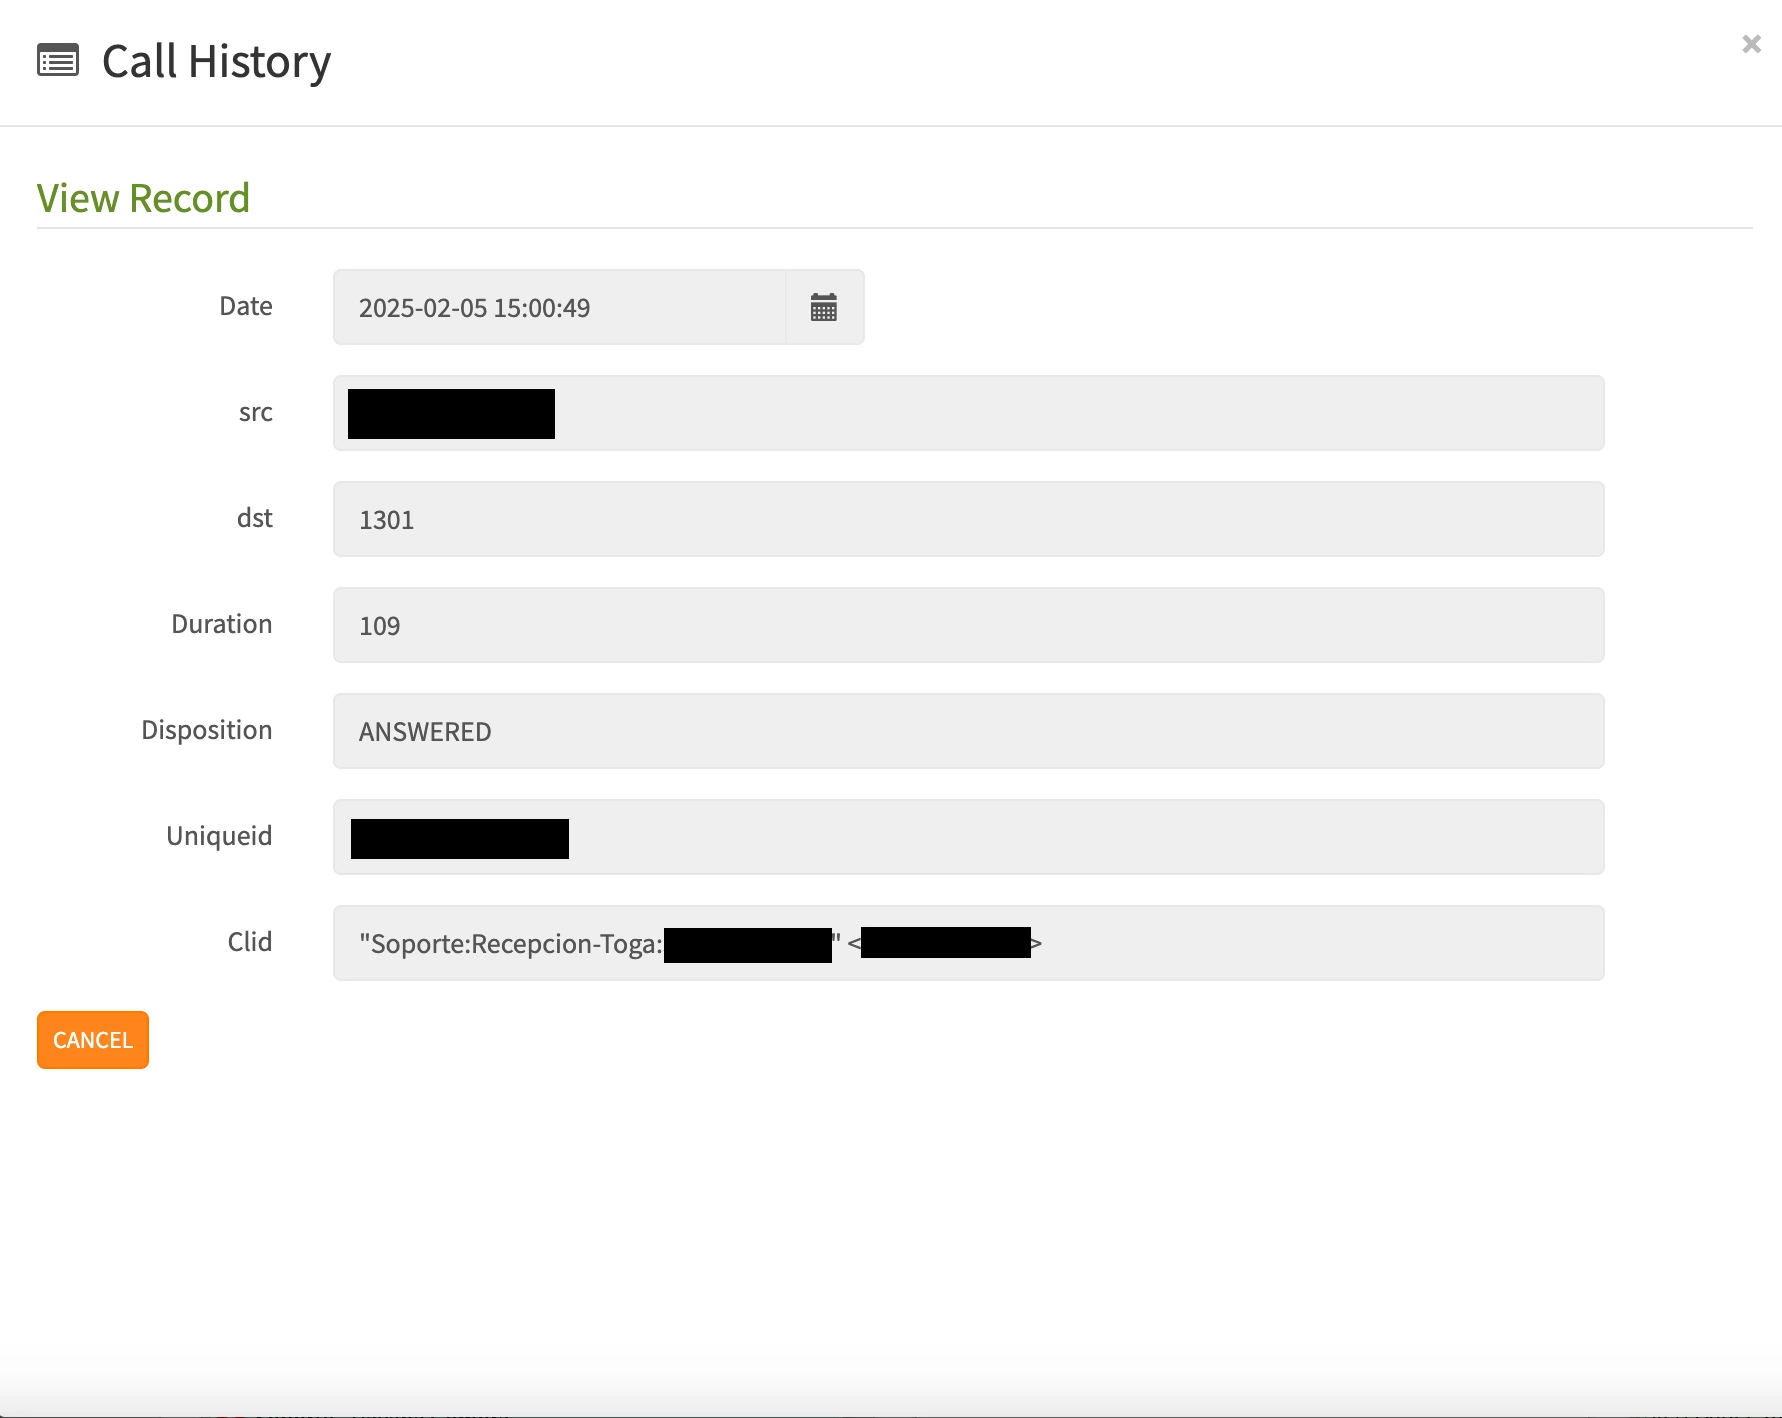Select the dst field containing 1301
The width and height of the screenshot is (1782, 1418).
point(968,519)
